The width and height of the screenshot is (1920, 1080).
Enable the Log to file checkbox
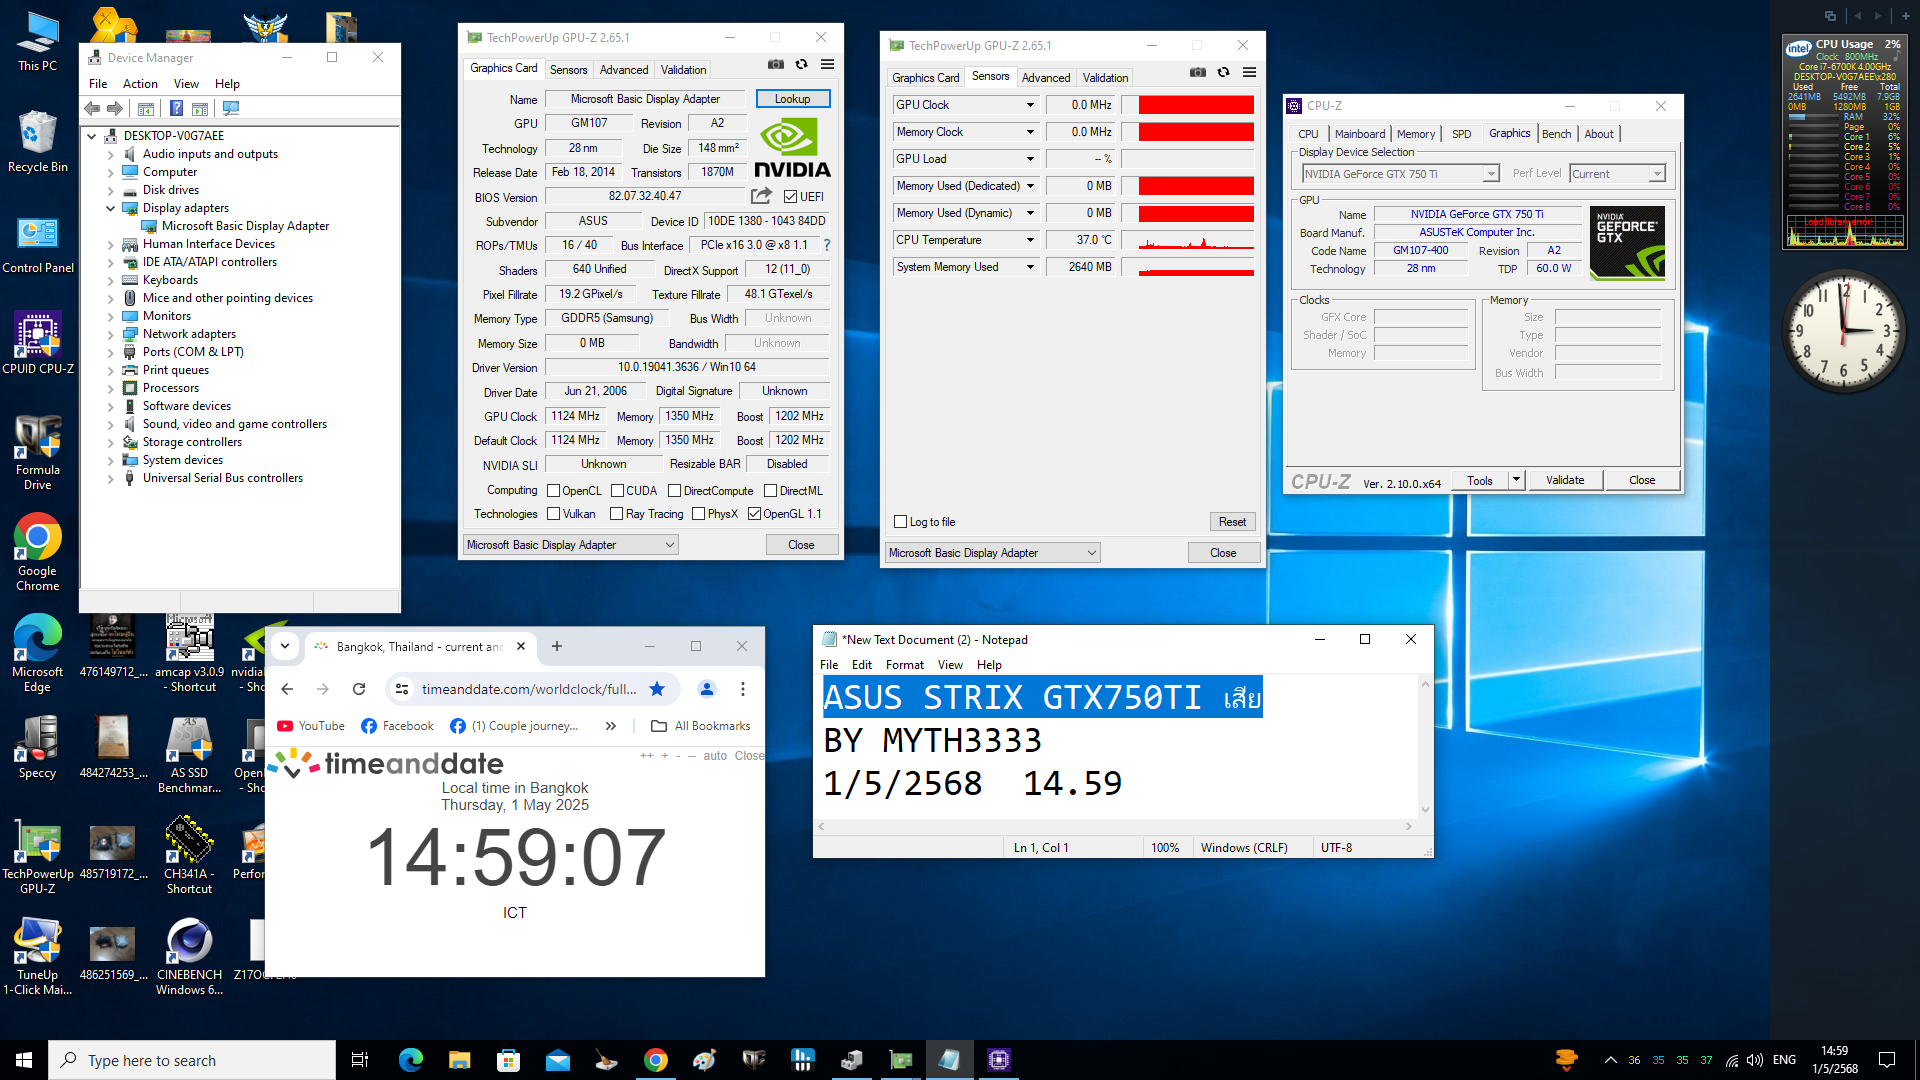[x=901, y=522]
